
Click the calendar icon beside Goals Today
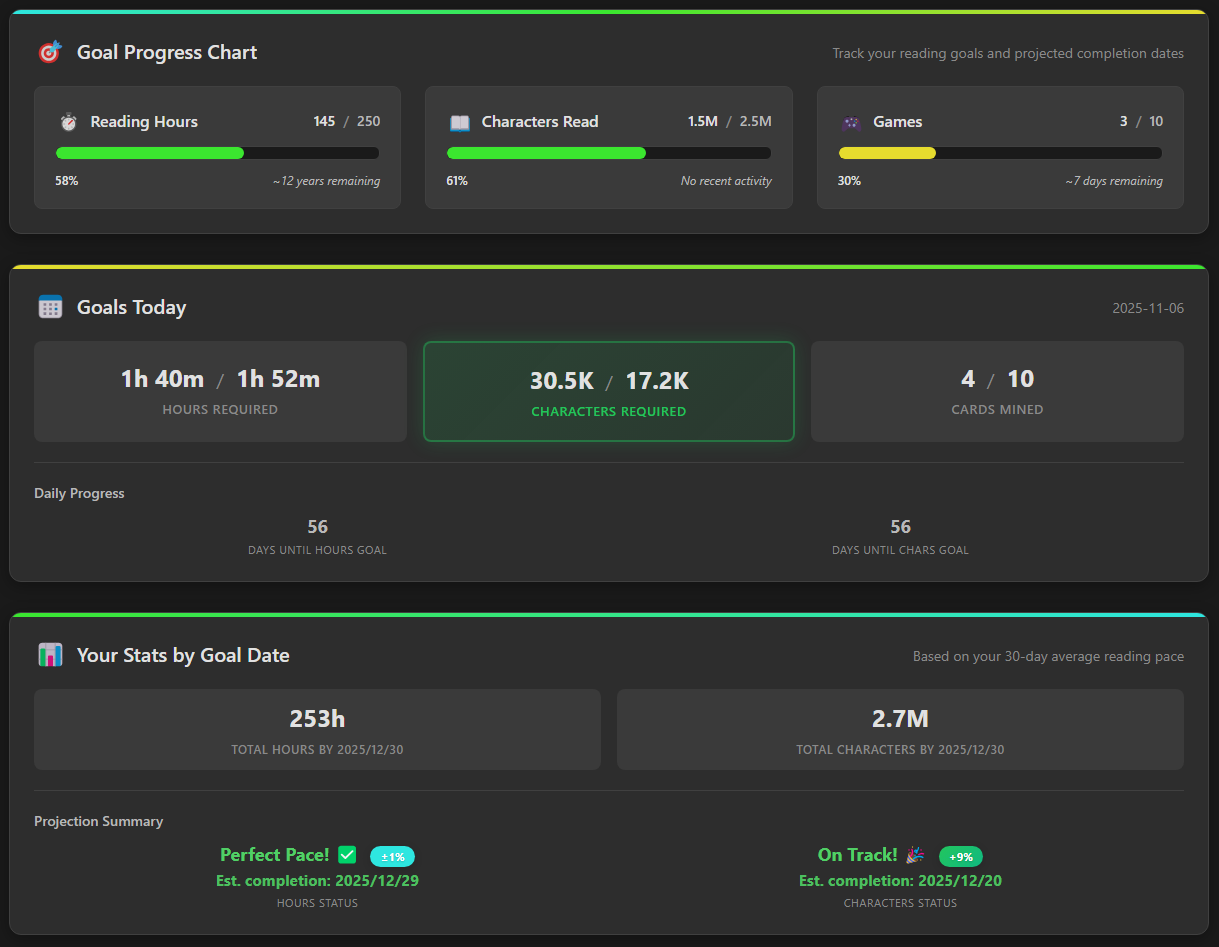tap(50, 307)
